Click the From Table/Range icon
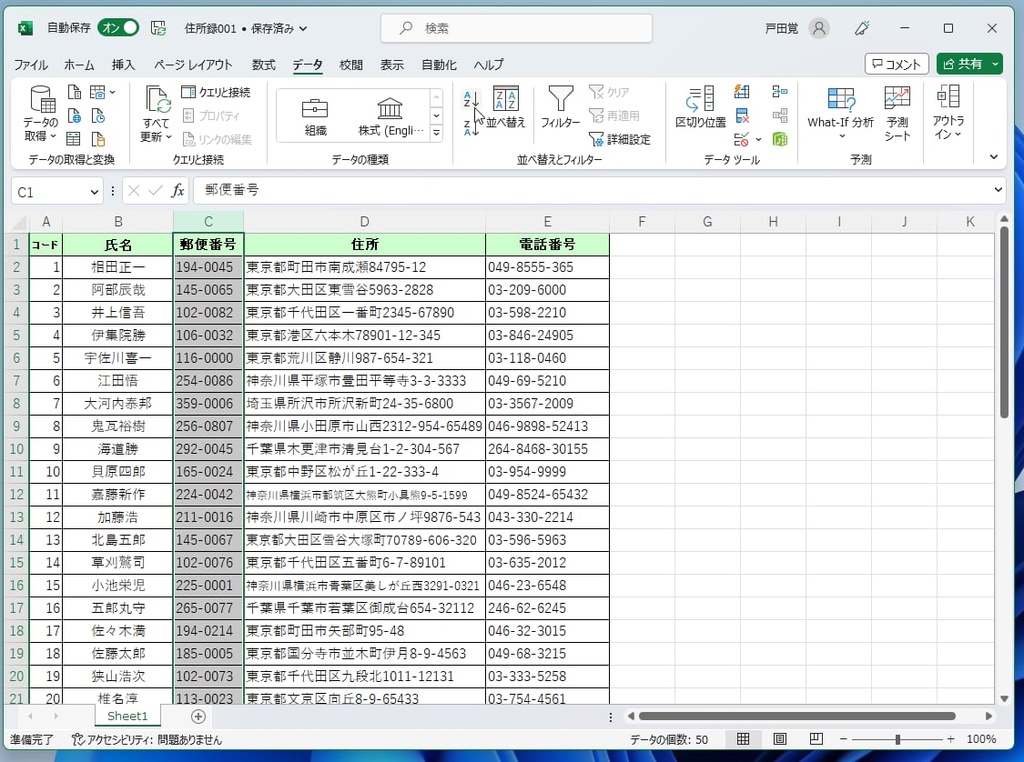Screen dimensions: 1024x762 74,138
